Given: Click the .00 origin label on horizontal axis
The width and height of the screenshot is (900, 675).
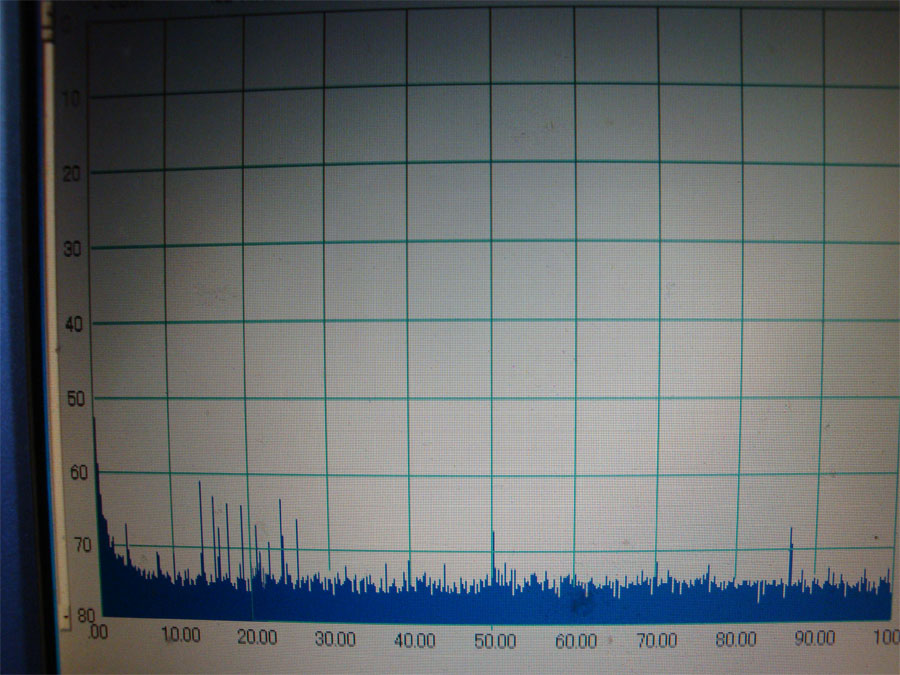Looking at the screenshot, I should tap(98, 633).
